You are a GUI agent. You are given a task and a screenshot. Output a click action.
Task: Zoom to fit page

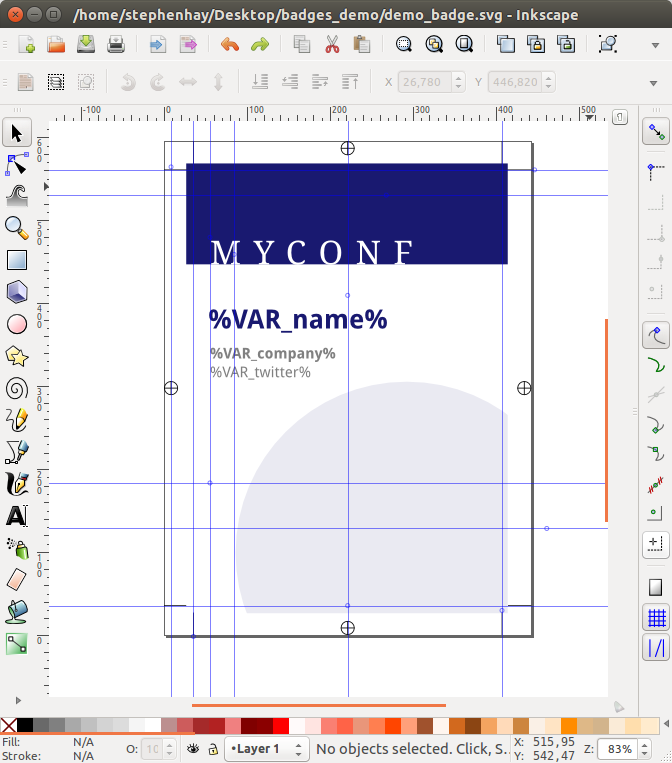click(464, 44)
